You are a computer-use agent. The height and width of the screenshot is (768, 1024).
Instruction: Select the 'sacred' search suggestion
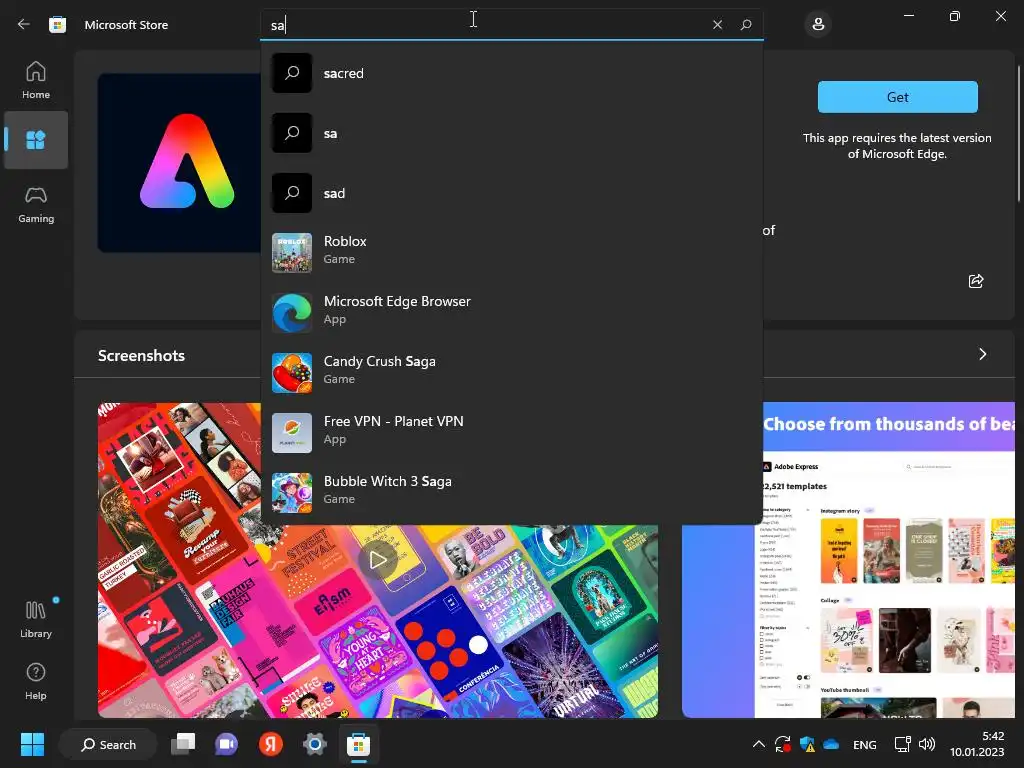click(511, 73)
